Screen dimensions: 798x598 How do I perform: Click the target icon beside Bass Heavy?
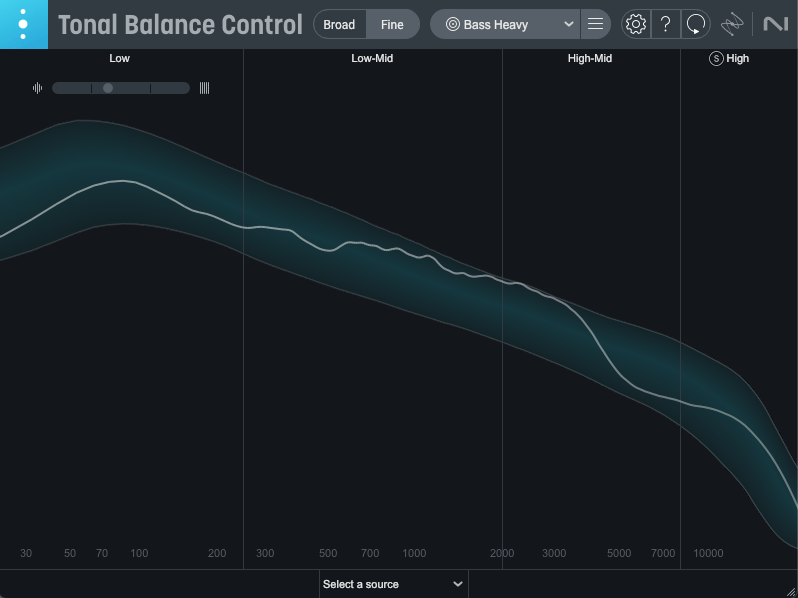452,24
